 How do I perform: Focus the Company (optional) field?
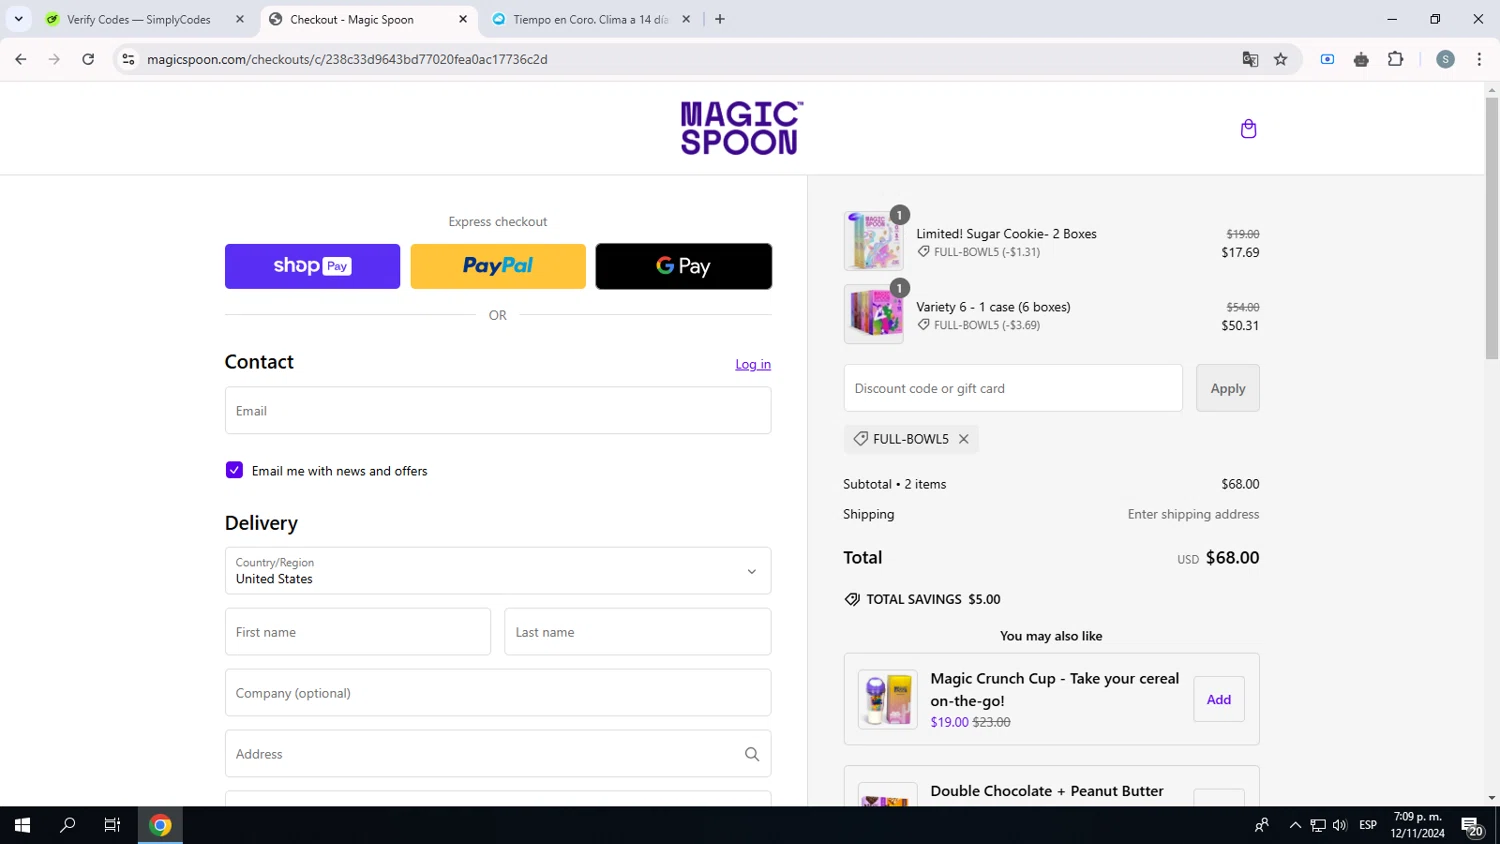pos(498,693)
